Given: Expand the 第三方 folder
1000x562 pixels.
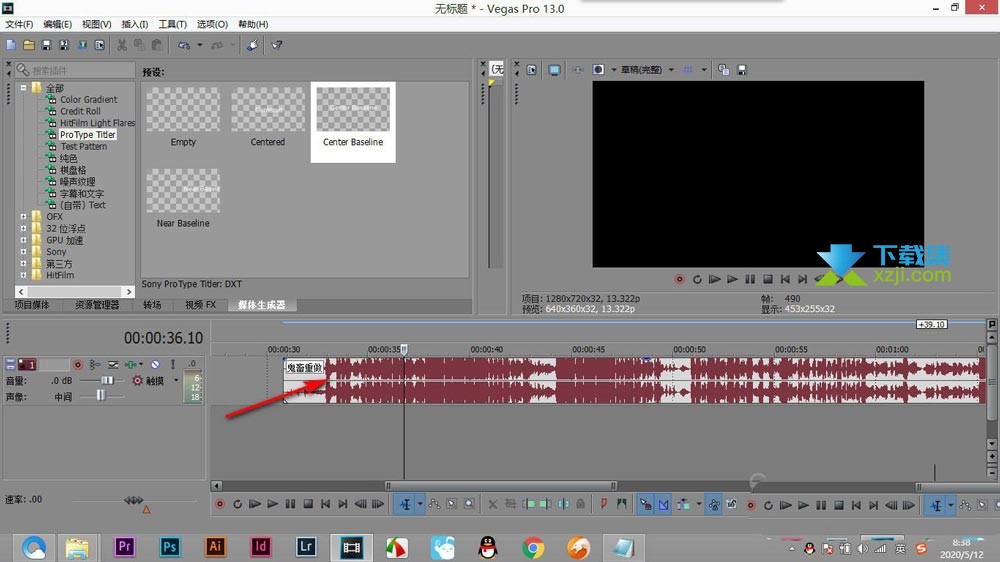Looking at the screenshot, I should click(x=24, y=263).
